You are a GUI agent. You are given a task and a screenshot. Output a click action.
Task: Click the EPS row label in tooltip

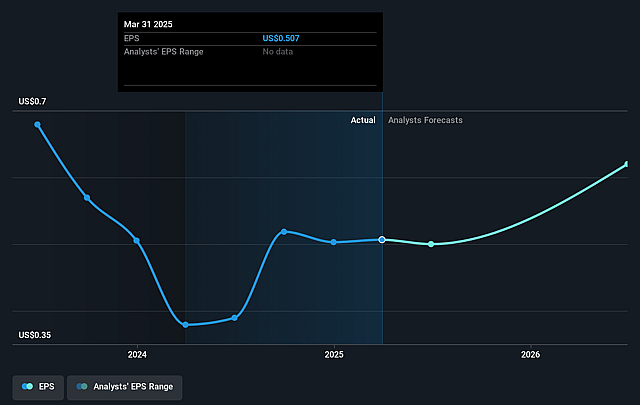tap(131, 38)
